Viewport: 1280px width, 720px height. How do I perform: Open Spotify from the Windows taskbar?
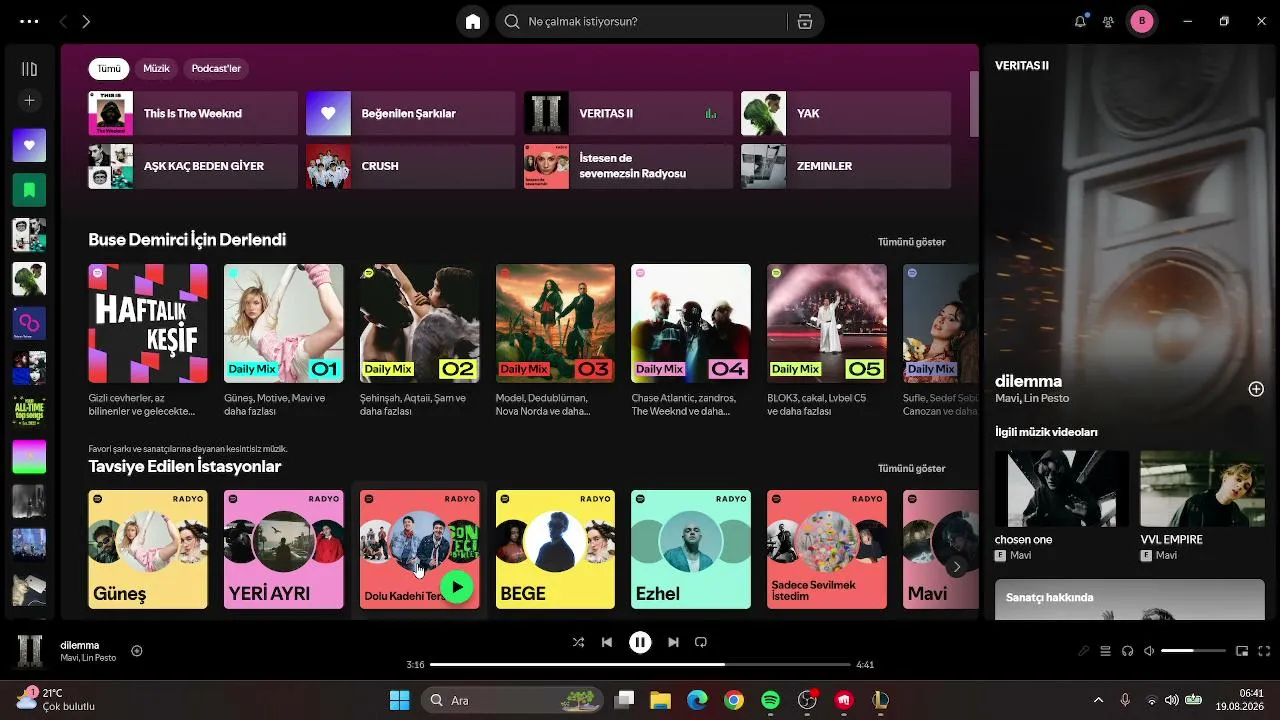770,700
